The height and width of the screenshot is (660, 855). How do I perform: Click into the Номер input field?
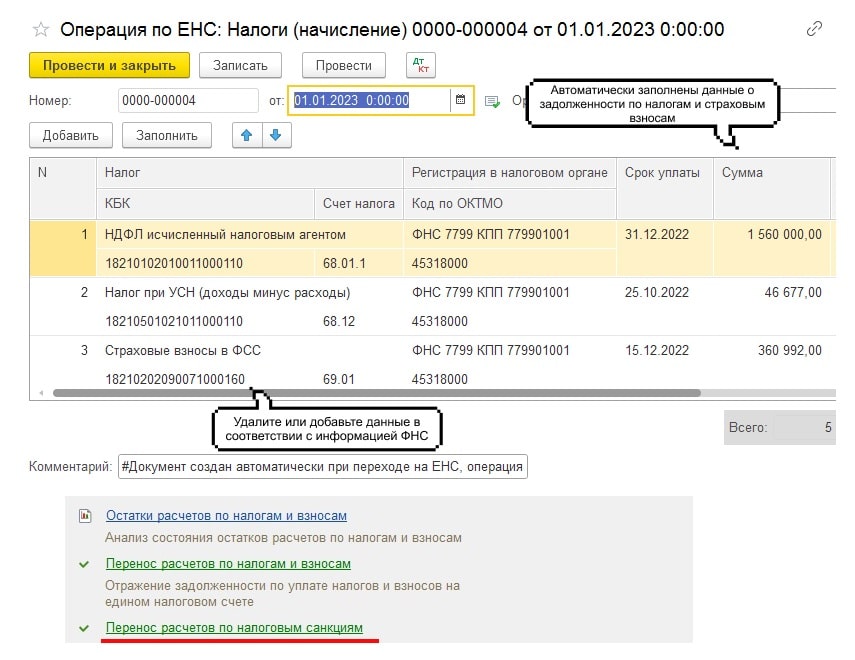tap(187, 100)
